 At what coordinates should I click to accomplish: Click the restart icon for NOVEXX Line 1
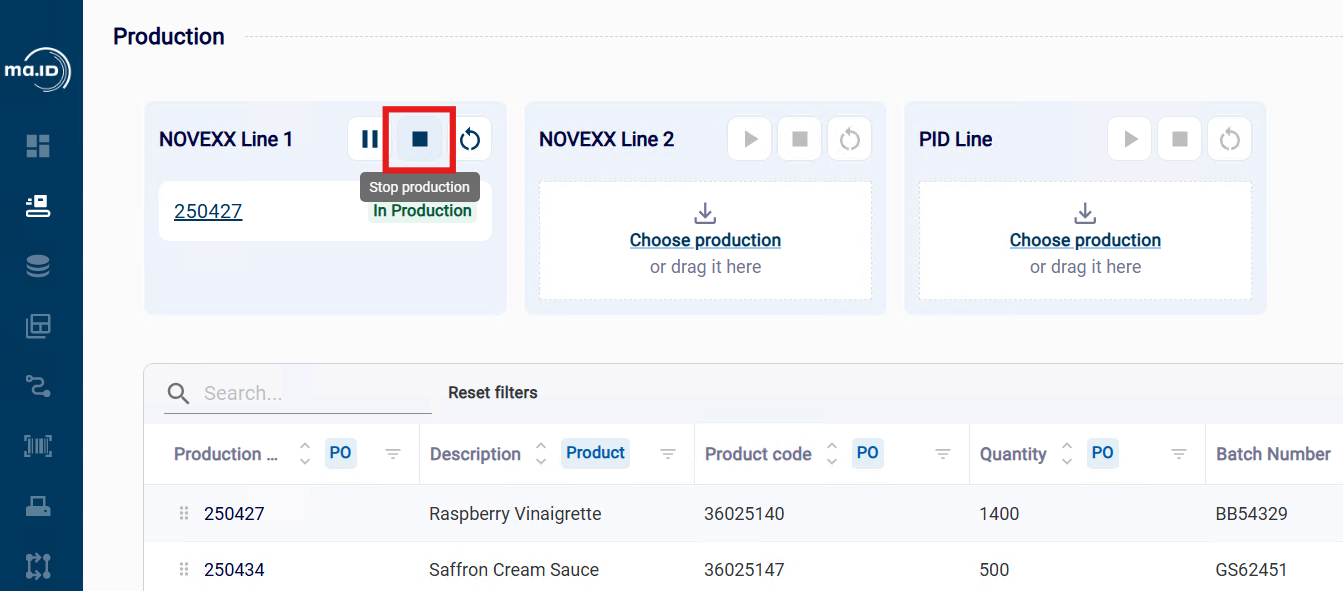coord(470,139)
